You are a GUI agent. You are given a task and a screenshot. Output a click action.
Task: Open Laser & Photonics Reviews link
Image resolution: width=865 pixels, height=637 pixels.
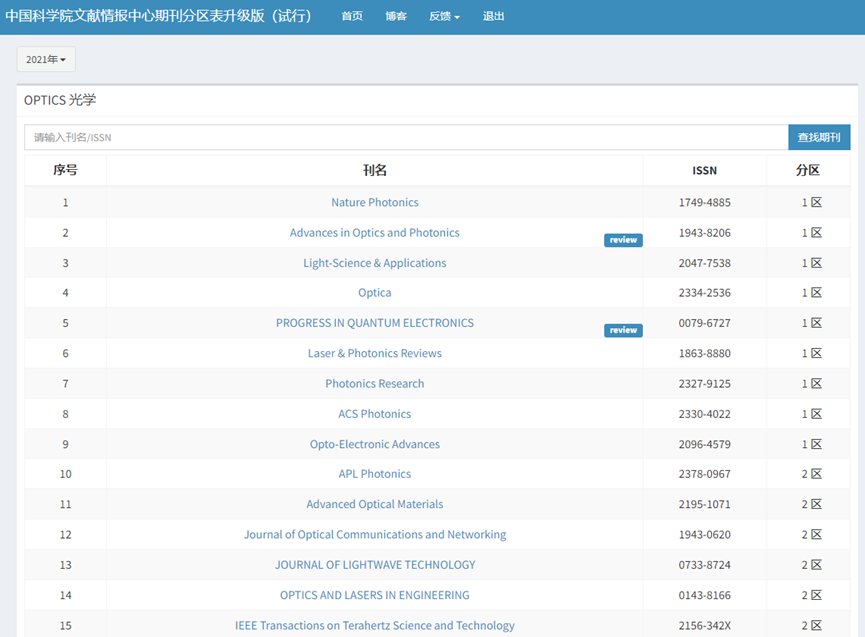click(375, 354)
